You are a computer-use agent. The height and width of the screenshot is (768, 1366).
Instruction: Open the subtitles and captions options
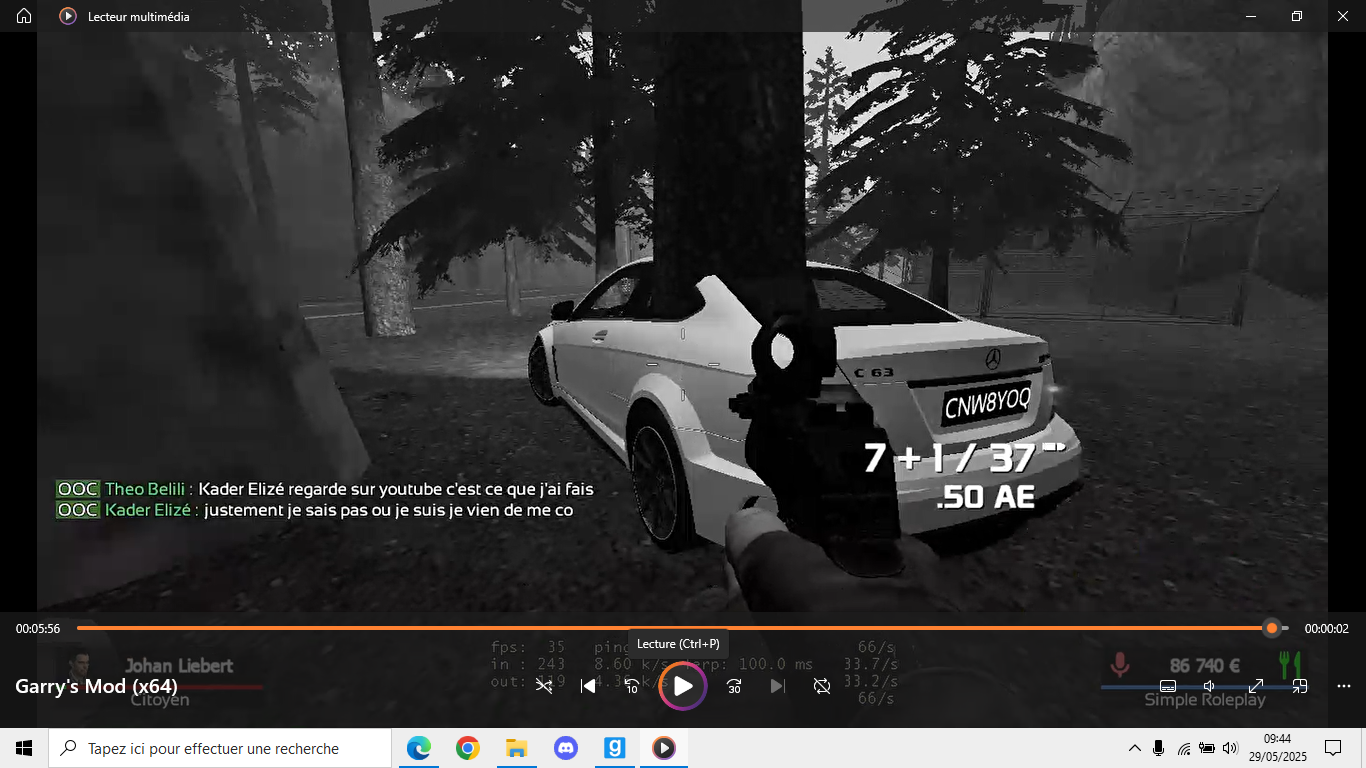pyautogui.click(x=1168, y=686)
